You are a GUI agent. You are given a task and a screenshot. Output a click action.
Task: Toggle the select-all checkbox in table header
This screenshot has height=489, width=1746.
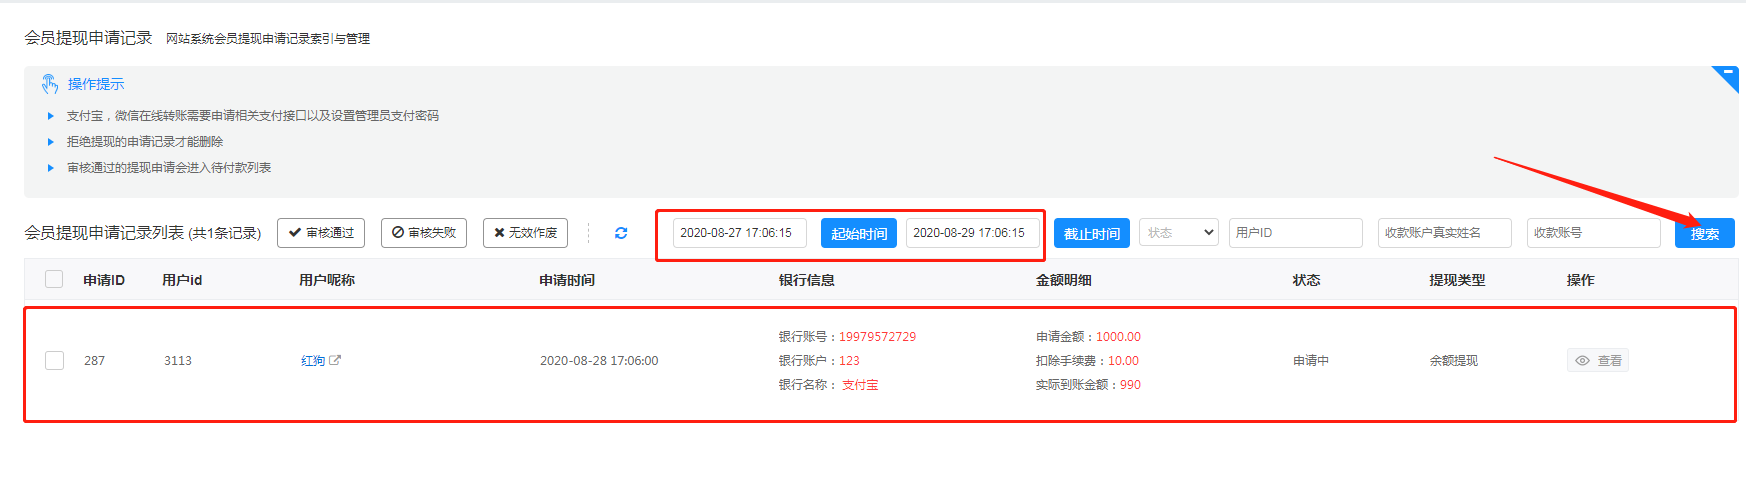point(54,280)
